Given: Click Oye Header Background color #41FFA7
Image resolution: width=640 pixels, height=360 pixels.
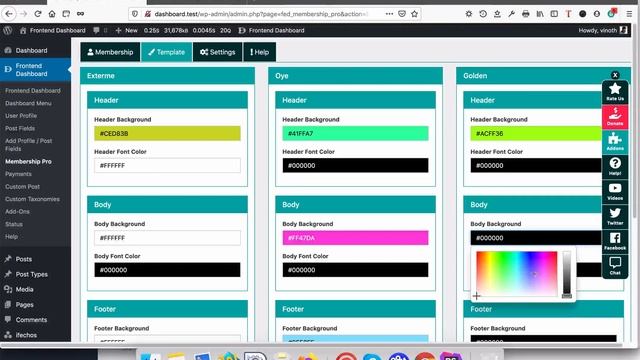Looking at the screenshot, I should click(356, 133).
